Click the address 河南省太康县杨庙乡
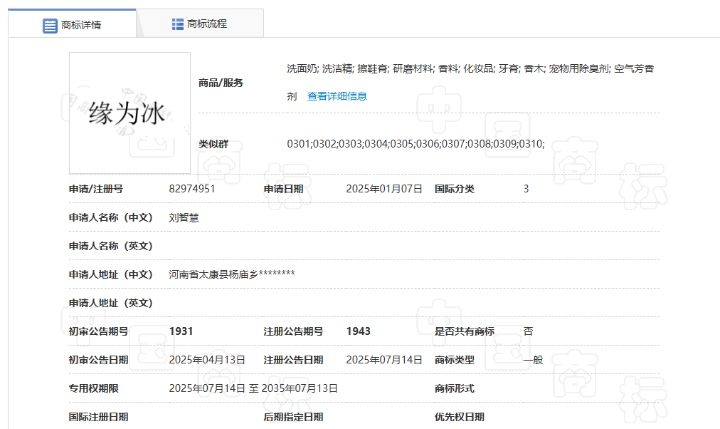This screenshot has width=720, height=429. pyautogui.click(x=231, y=274)
